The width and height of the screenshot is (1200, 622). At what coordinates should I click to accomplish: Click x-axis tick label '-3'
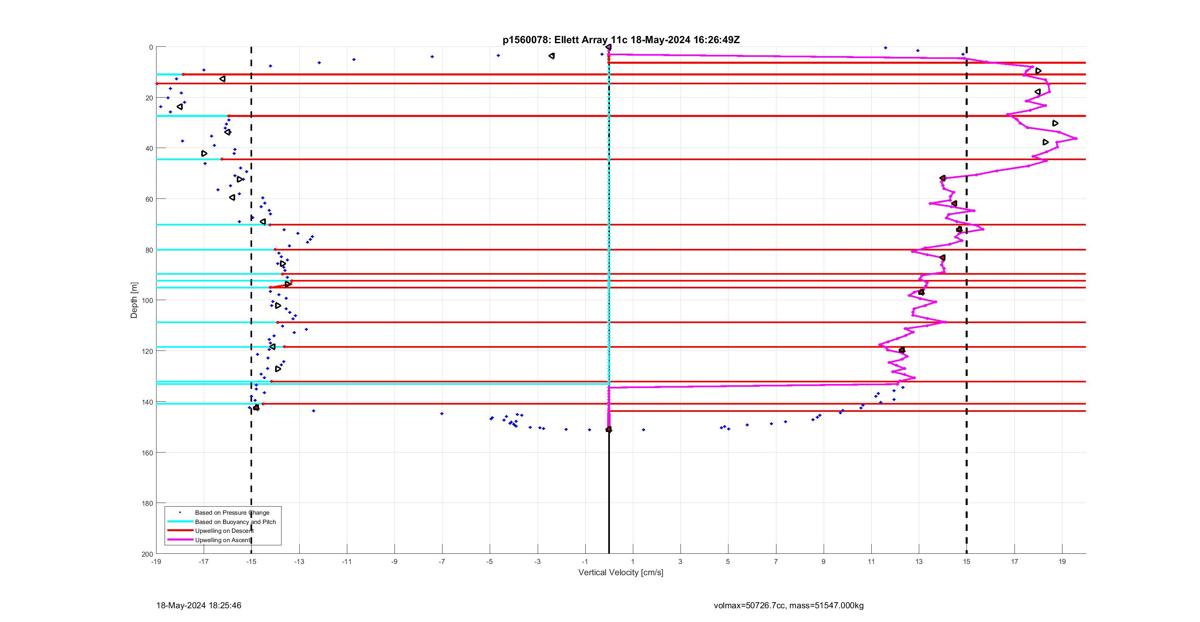(x=537, y=562)
